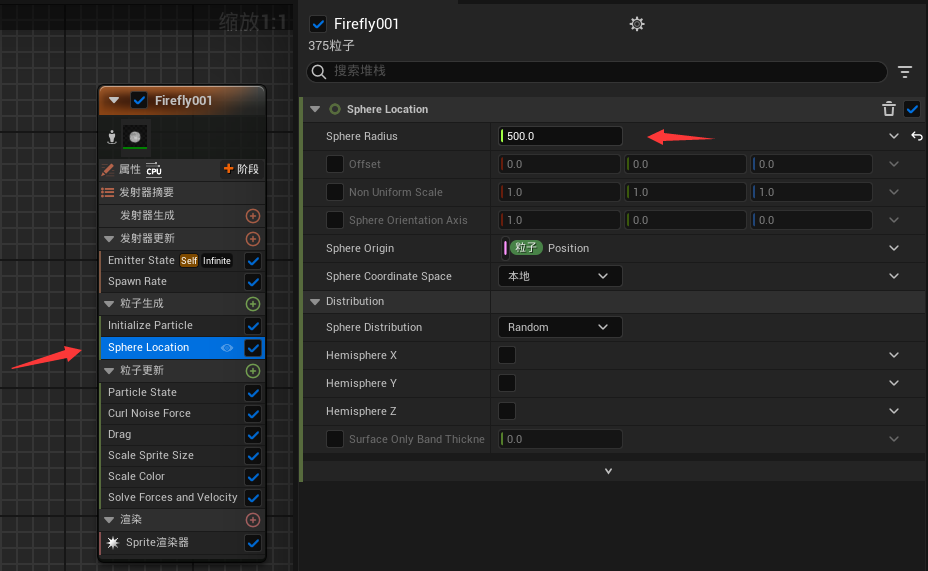Image resolution: width=928 pixels, height=571 pixels.
Task: Click the 粒子 Position binding in Sphere Origin
Action: click(x=550, y=248)
